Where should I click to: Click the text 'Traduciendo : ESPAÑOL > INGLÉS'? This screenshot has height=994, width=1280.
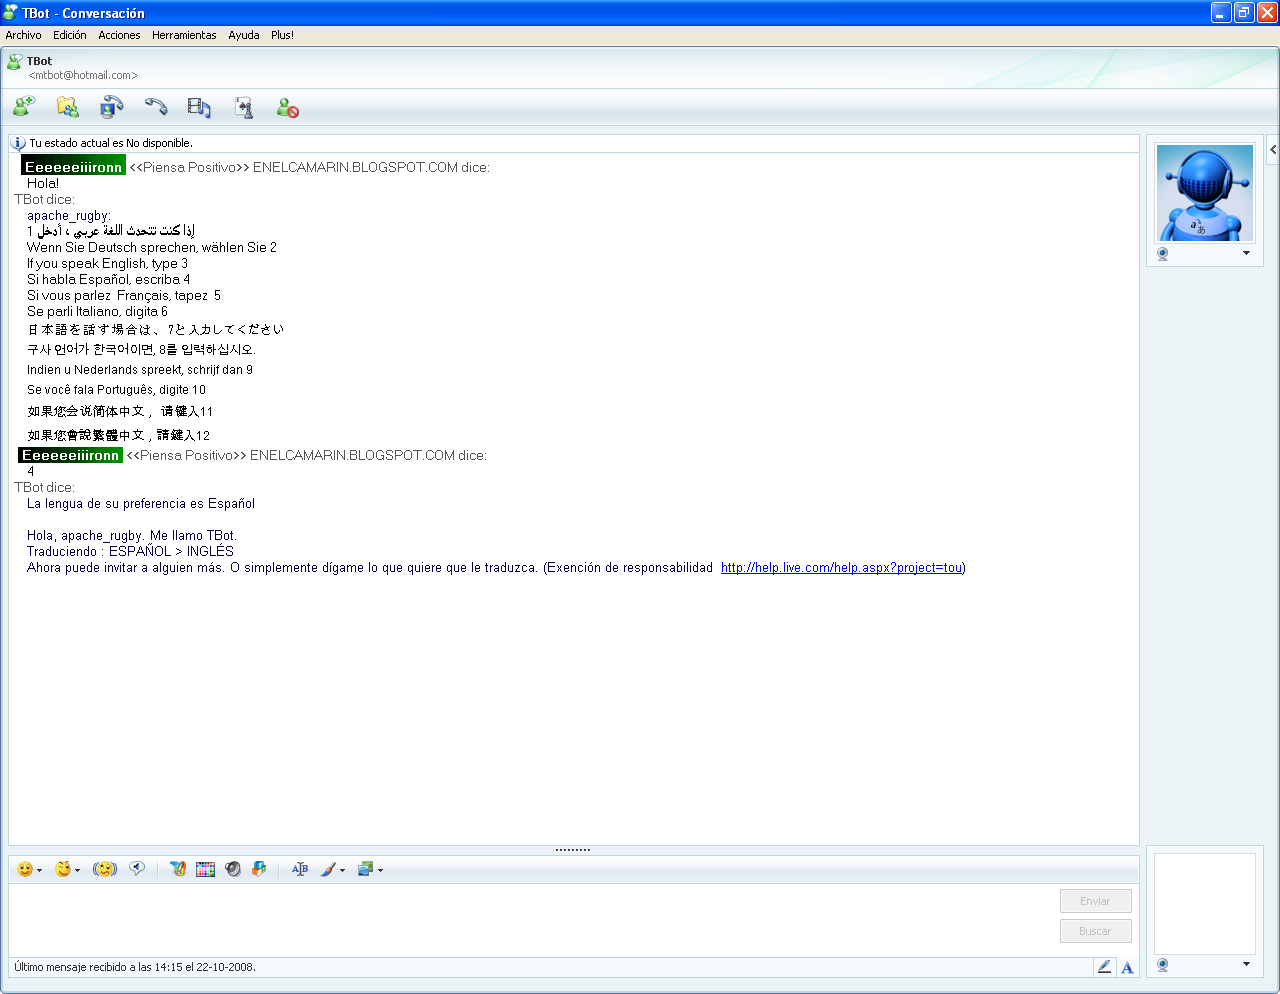pos(130,552)
